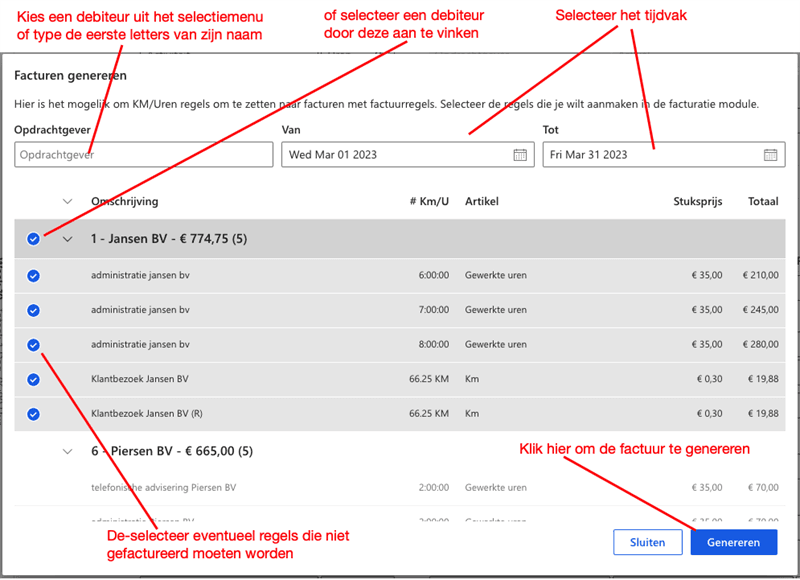Click the # Km/U column header

point(429,201)
